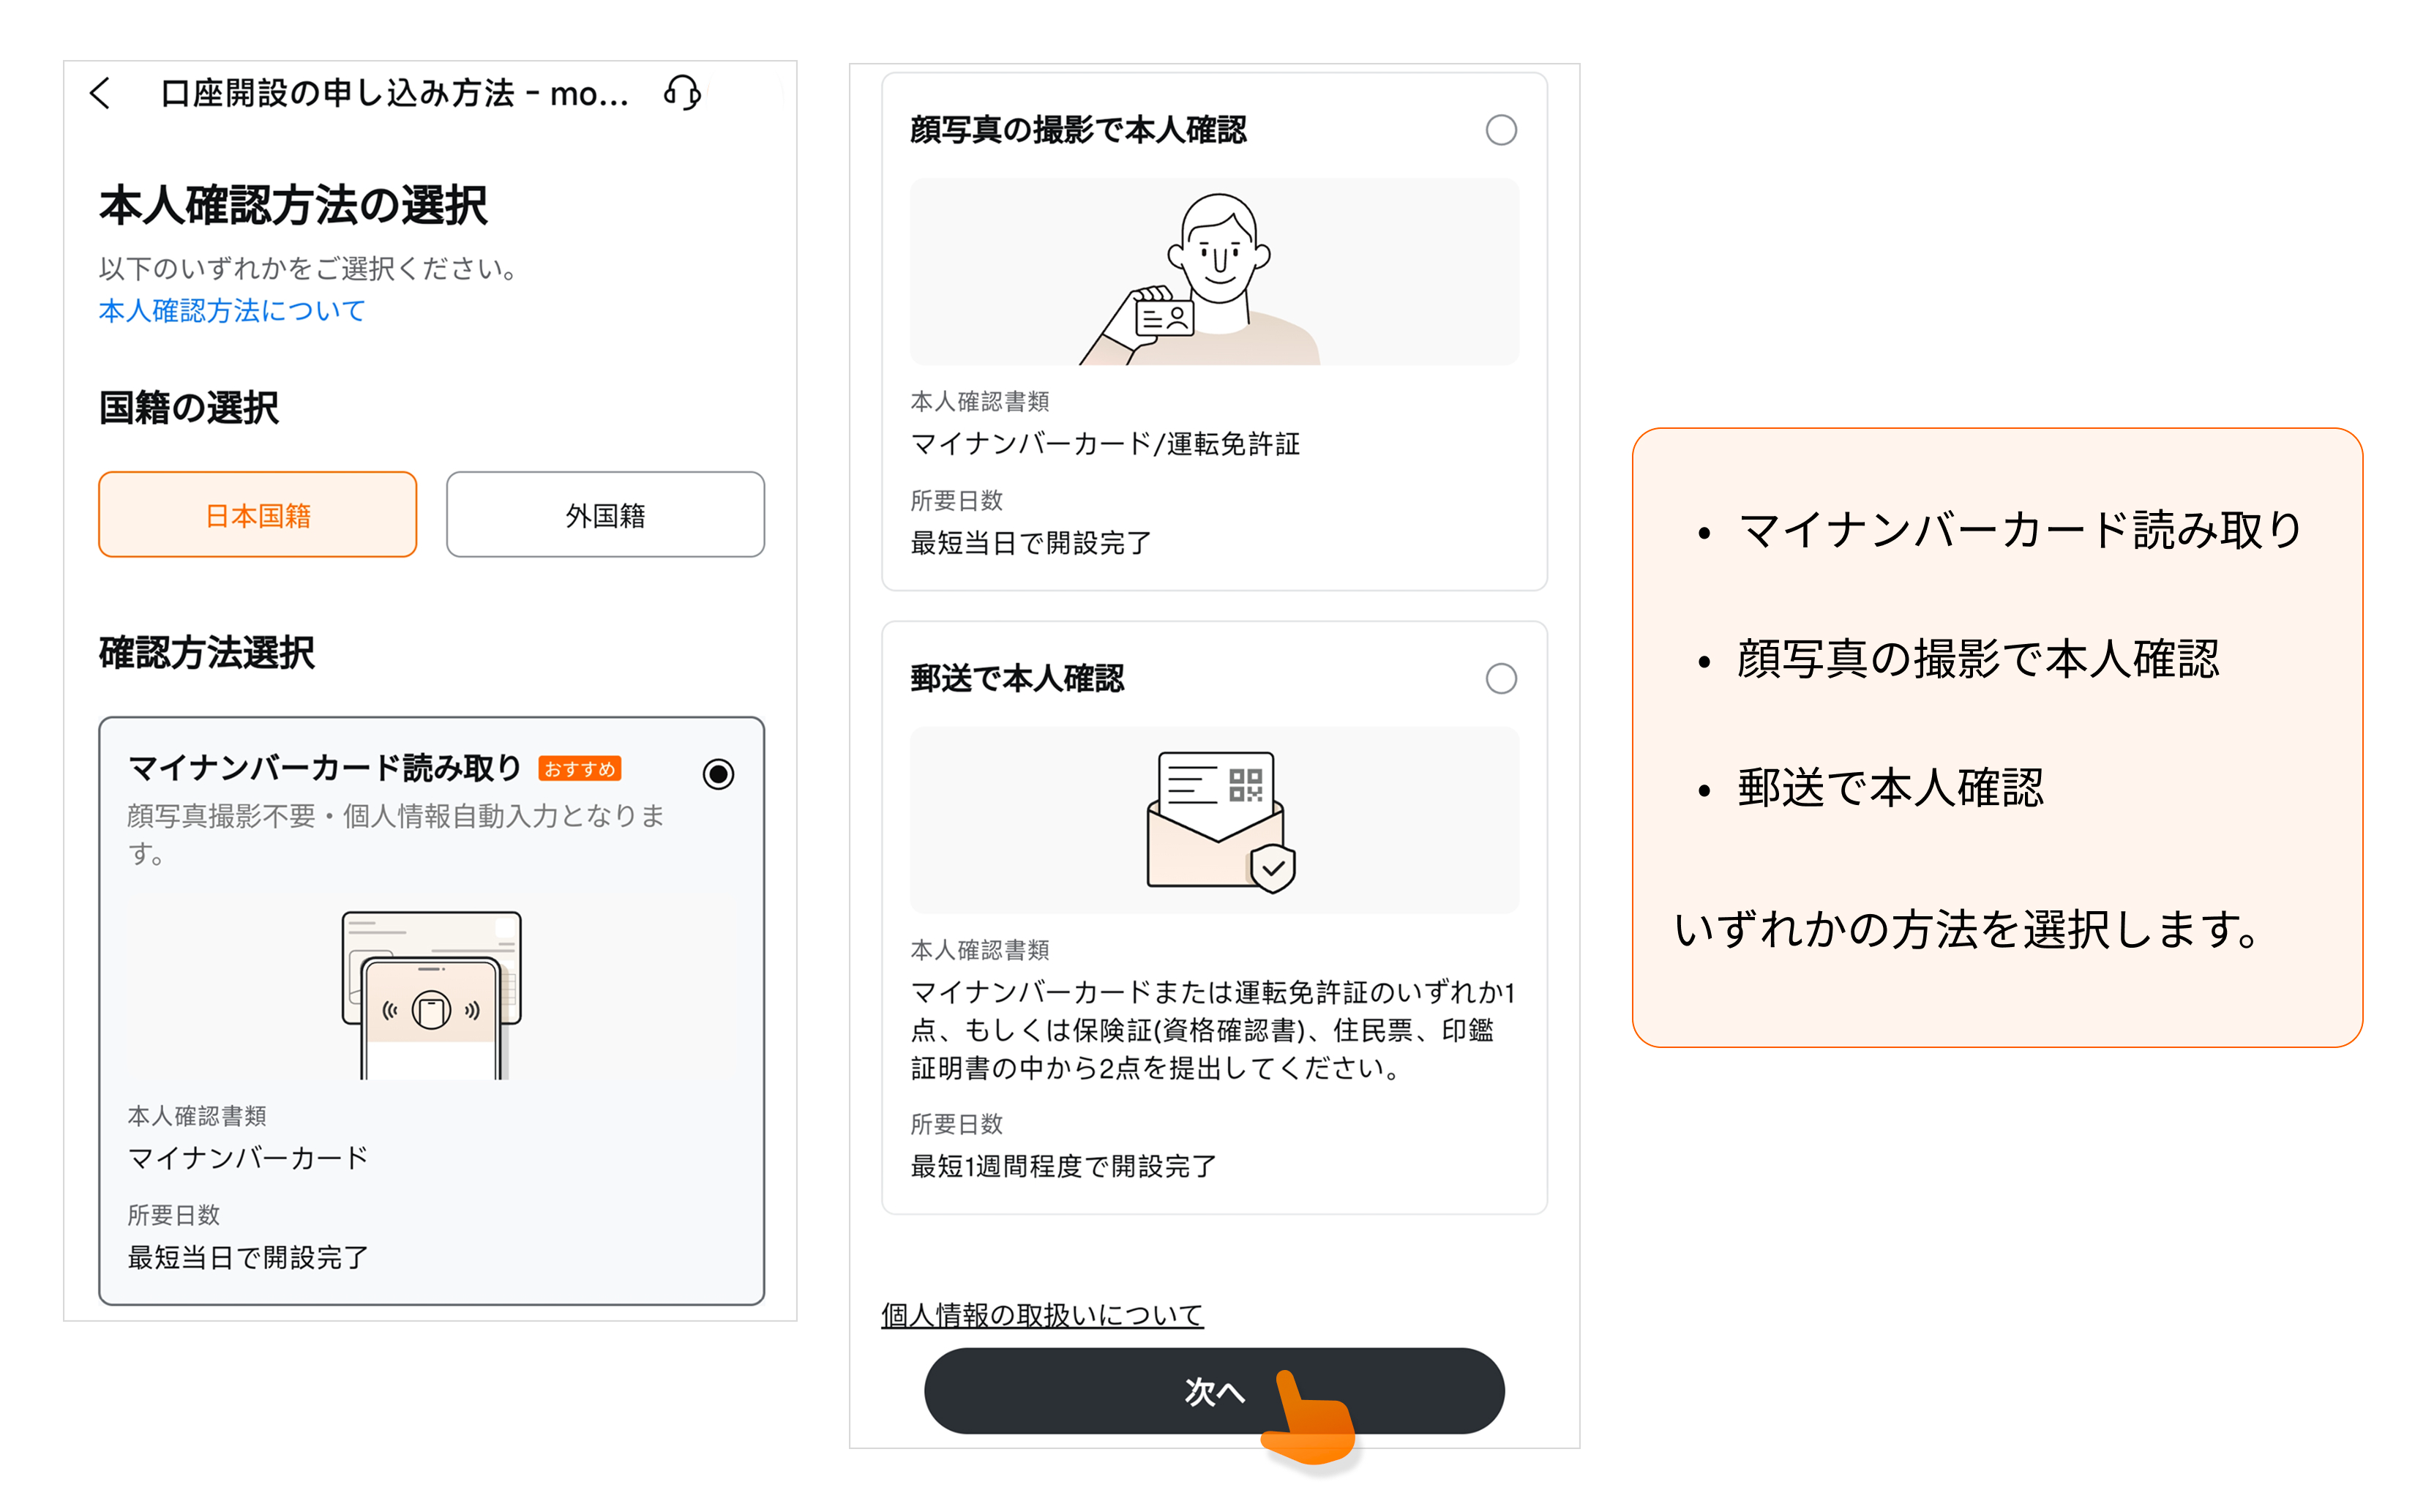The width and height of the screenshot is (2415, 1512).
Task: Click the 顔写真の撮影で本人確認 card title
Action: 1078,130
